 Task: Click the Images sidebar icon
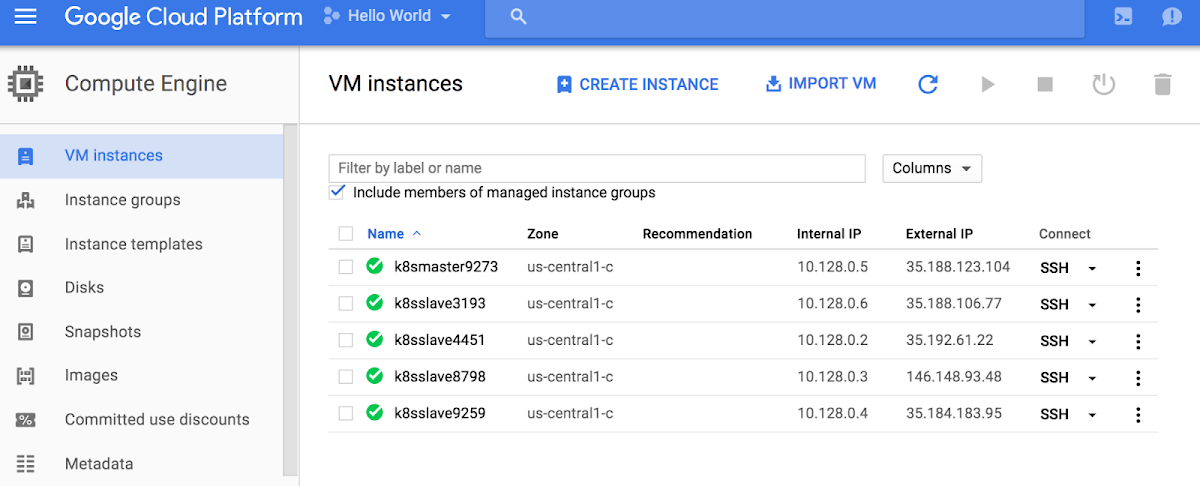pos(26,376)
